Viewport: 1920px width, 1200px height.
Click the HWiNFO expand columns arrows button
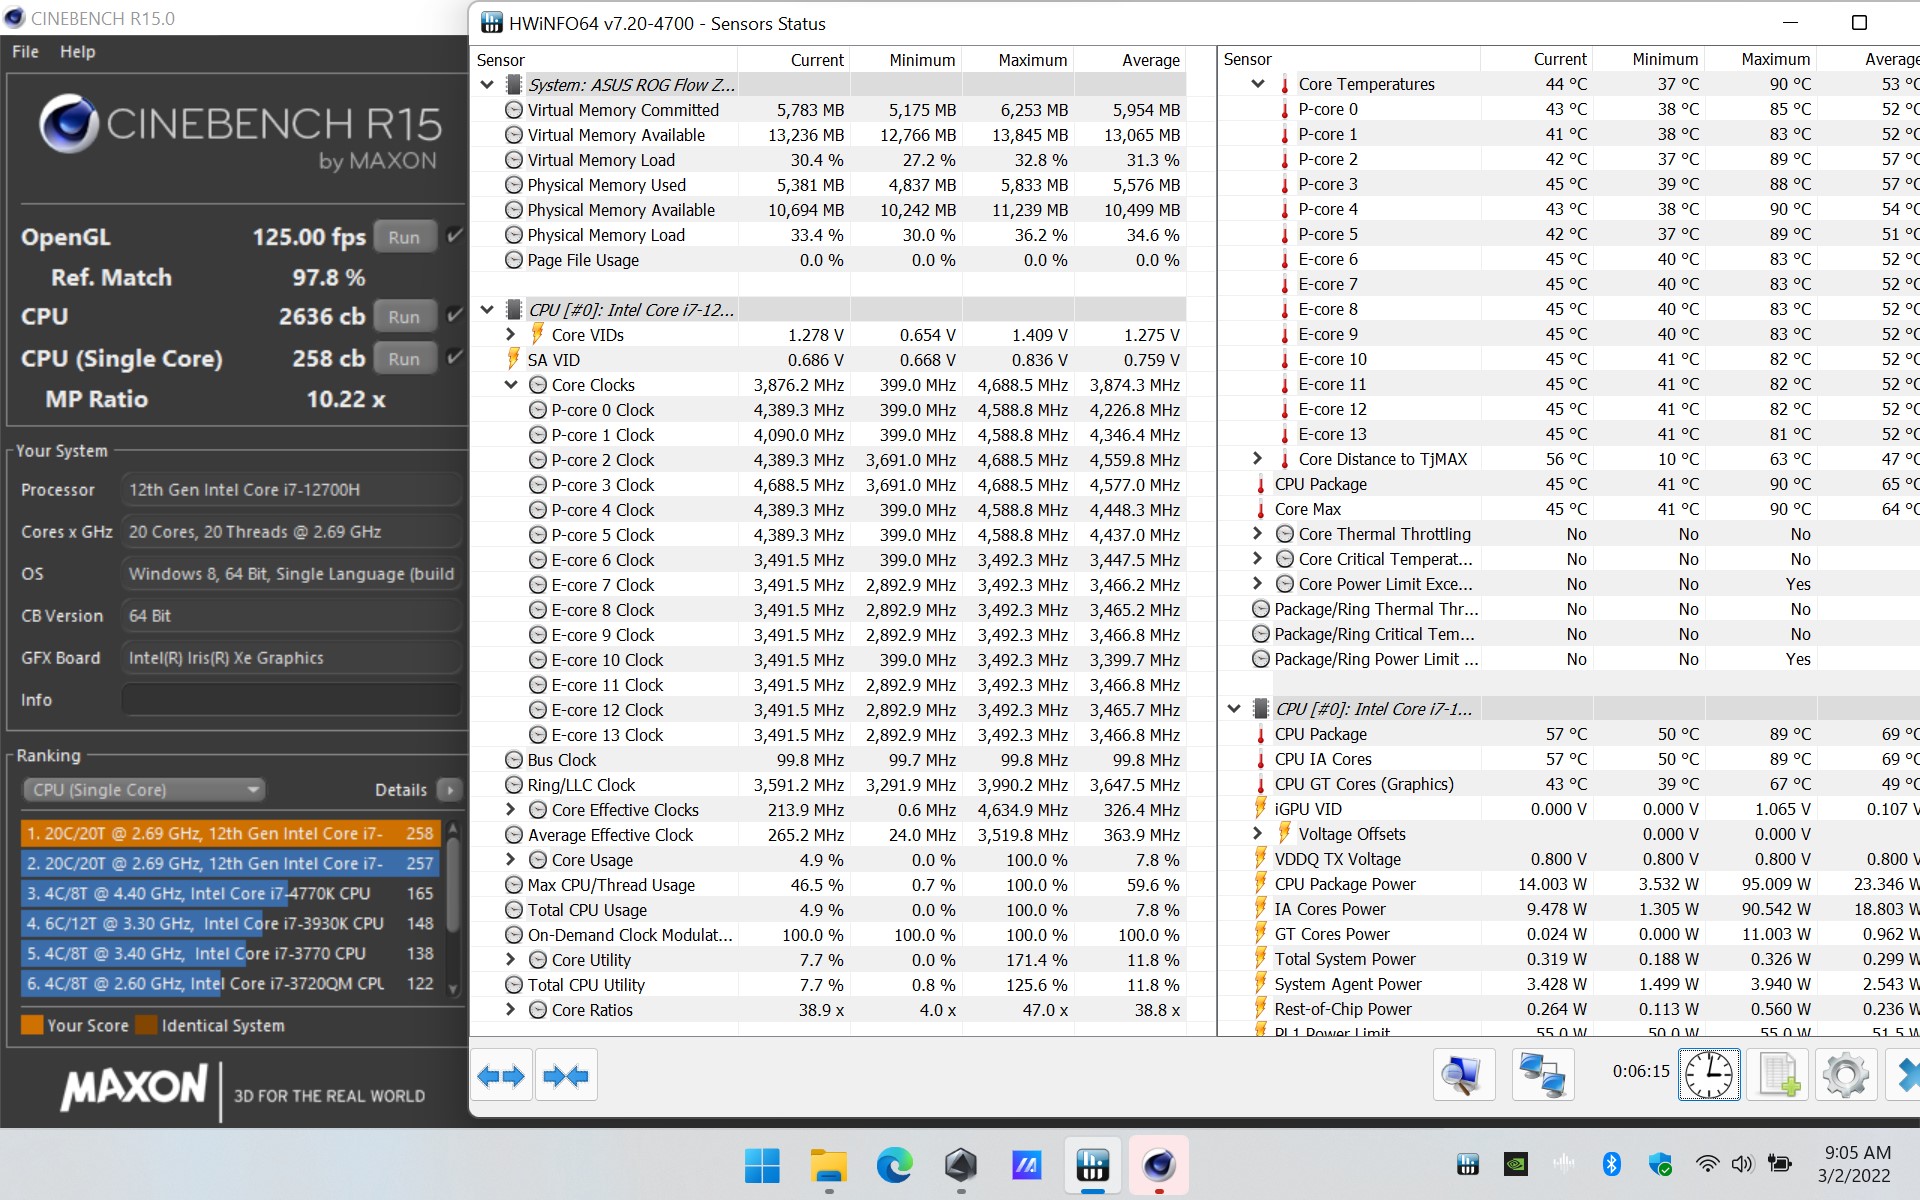pyautogui.click(x=501, y=1076)
